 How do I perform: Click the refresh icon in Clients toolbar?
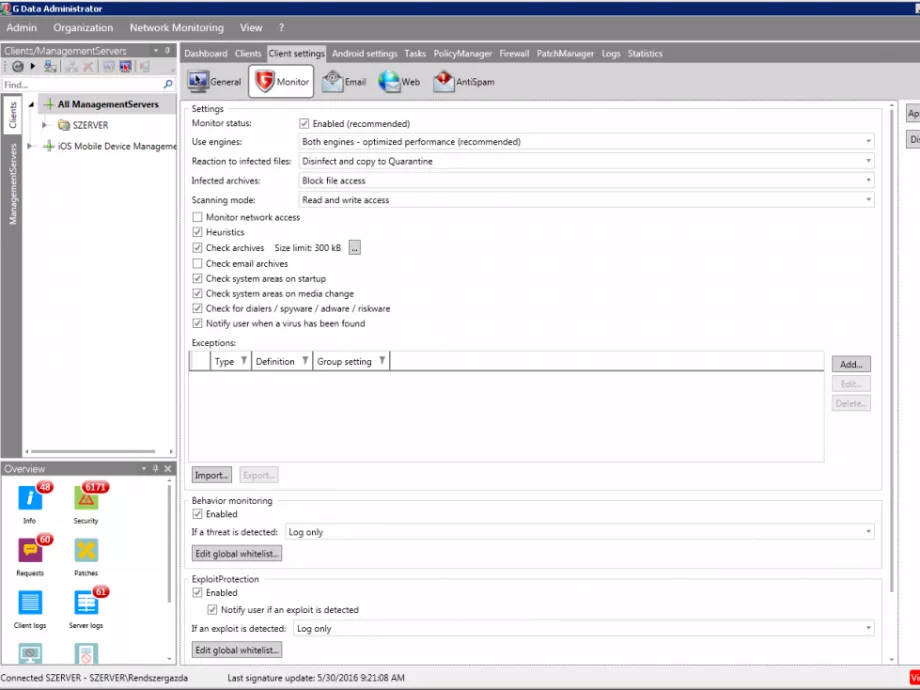click(18, 67)
